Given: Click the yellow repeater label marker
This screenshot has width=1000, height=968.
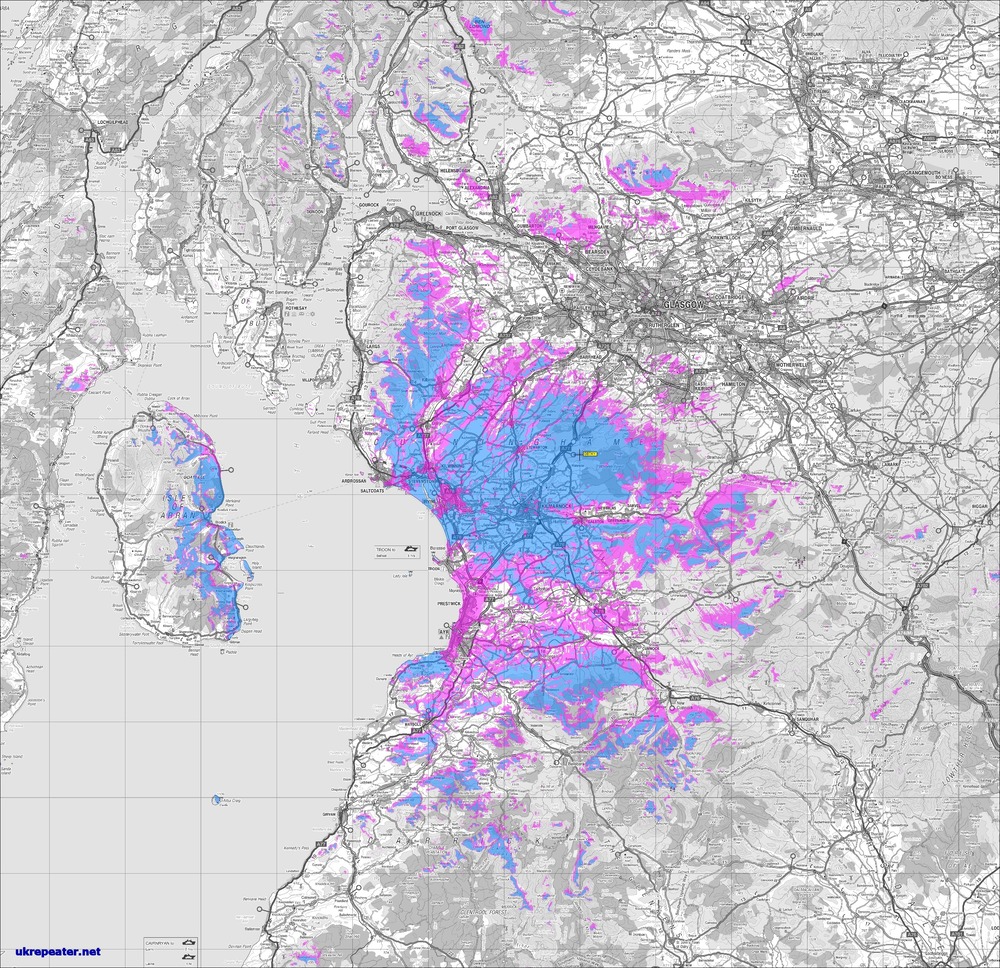Looking at the screenshot, I should click(x=589, y=453).
